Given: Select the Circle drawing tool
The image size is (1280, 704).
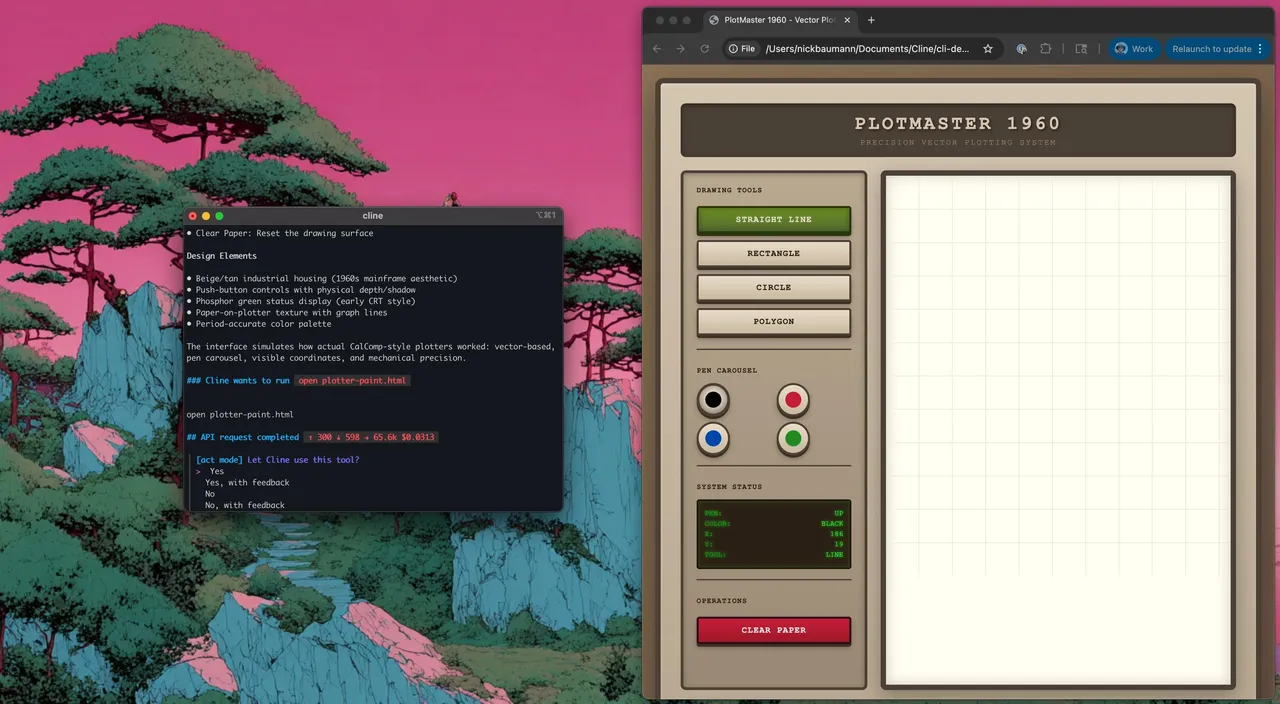Looking at the screenshot, I should 773,288.
